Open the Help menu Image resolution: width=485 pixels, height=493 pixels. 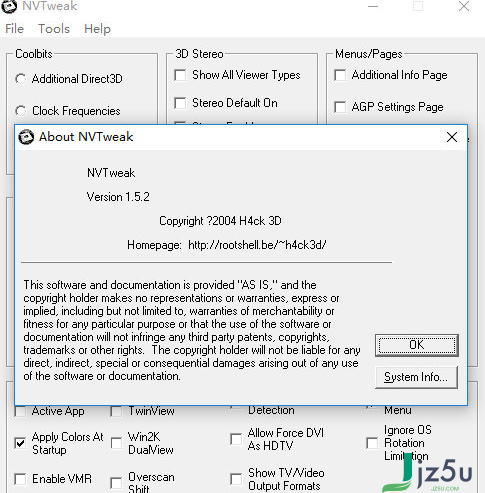click(97, 29)
